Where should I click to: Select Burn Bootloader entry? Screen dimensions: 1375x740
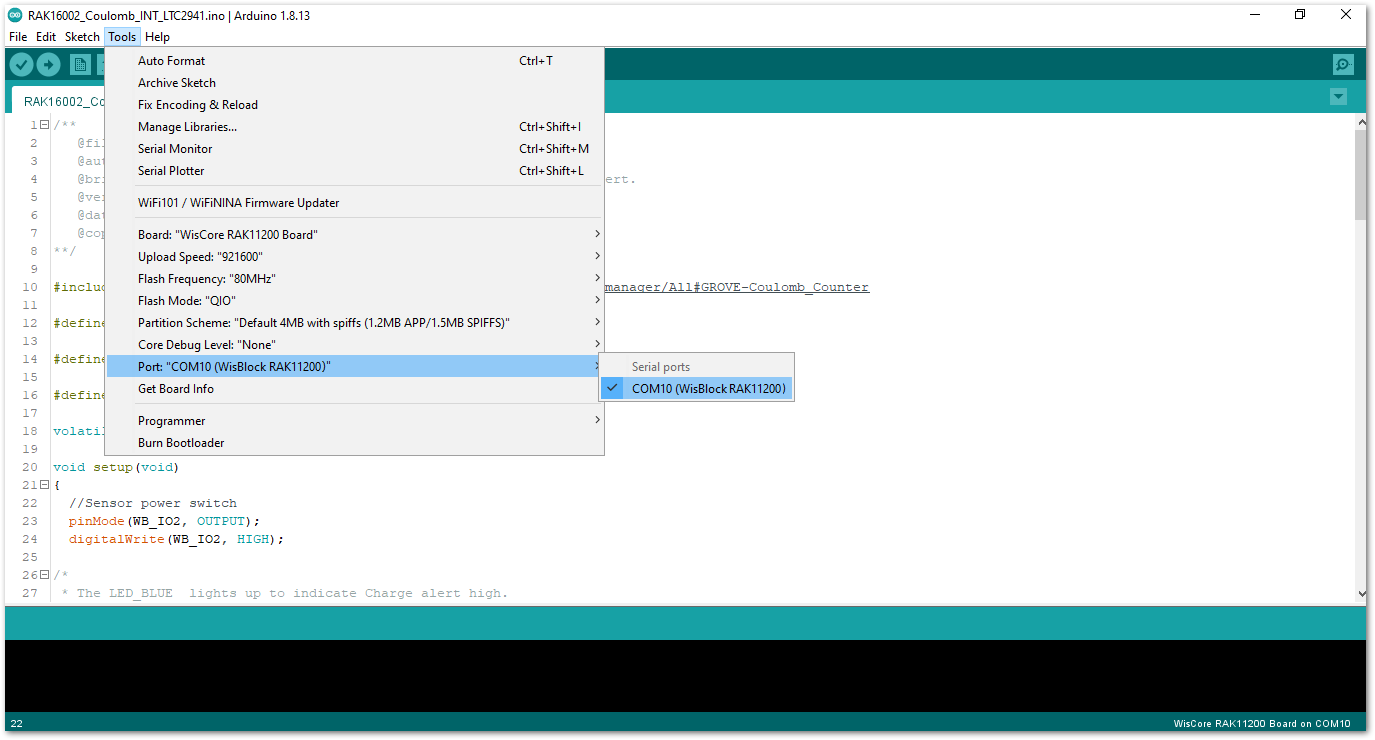(x=355, y=443)
